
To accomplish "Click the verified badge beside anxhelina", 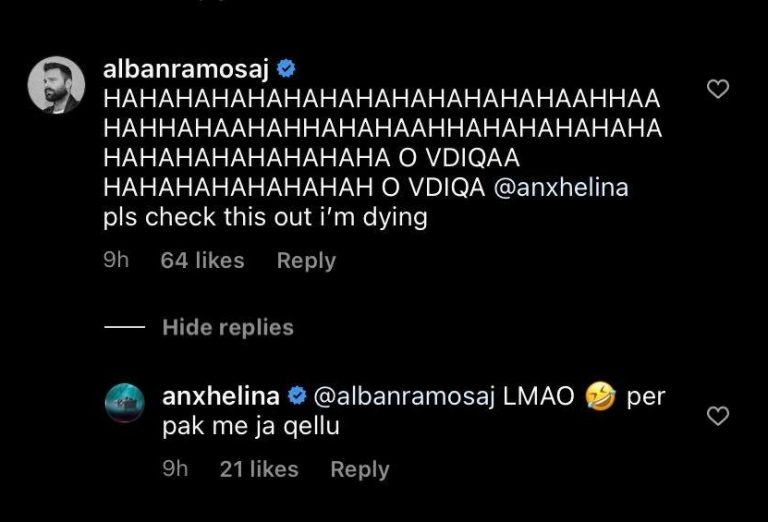I will click(296, 396).
